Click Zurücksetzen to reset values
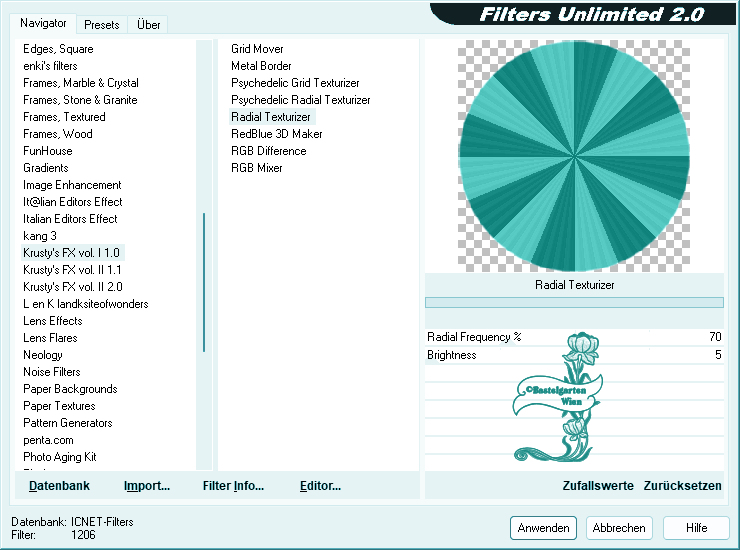The width and height of the screenshot is (740, 550). 682,486
